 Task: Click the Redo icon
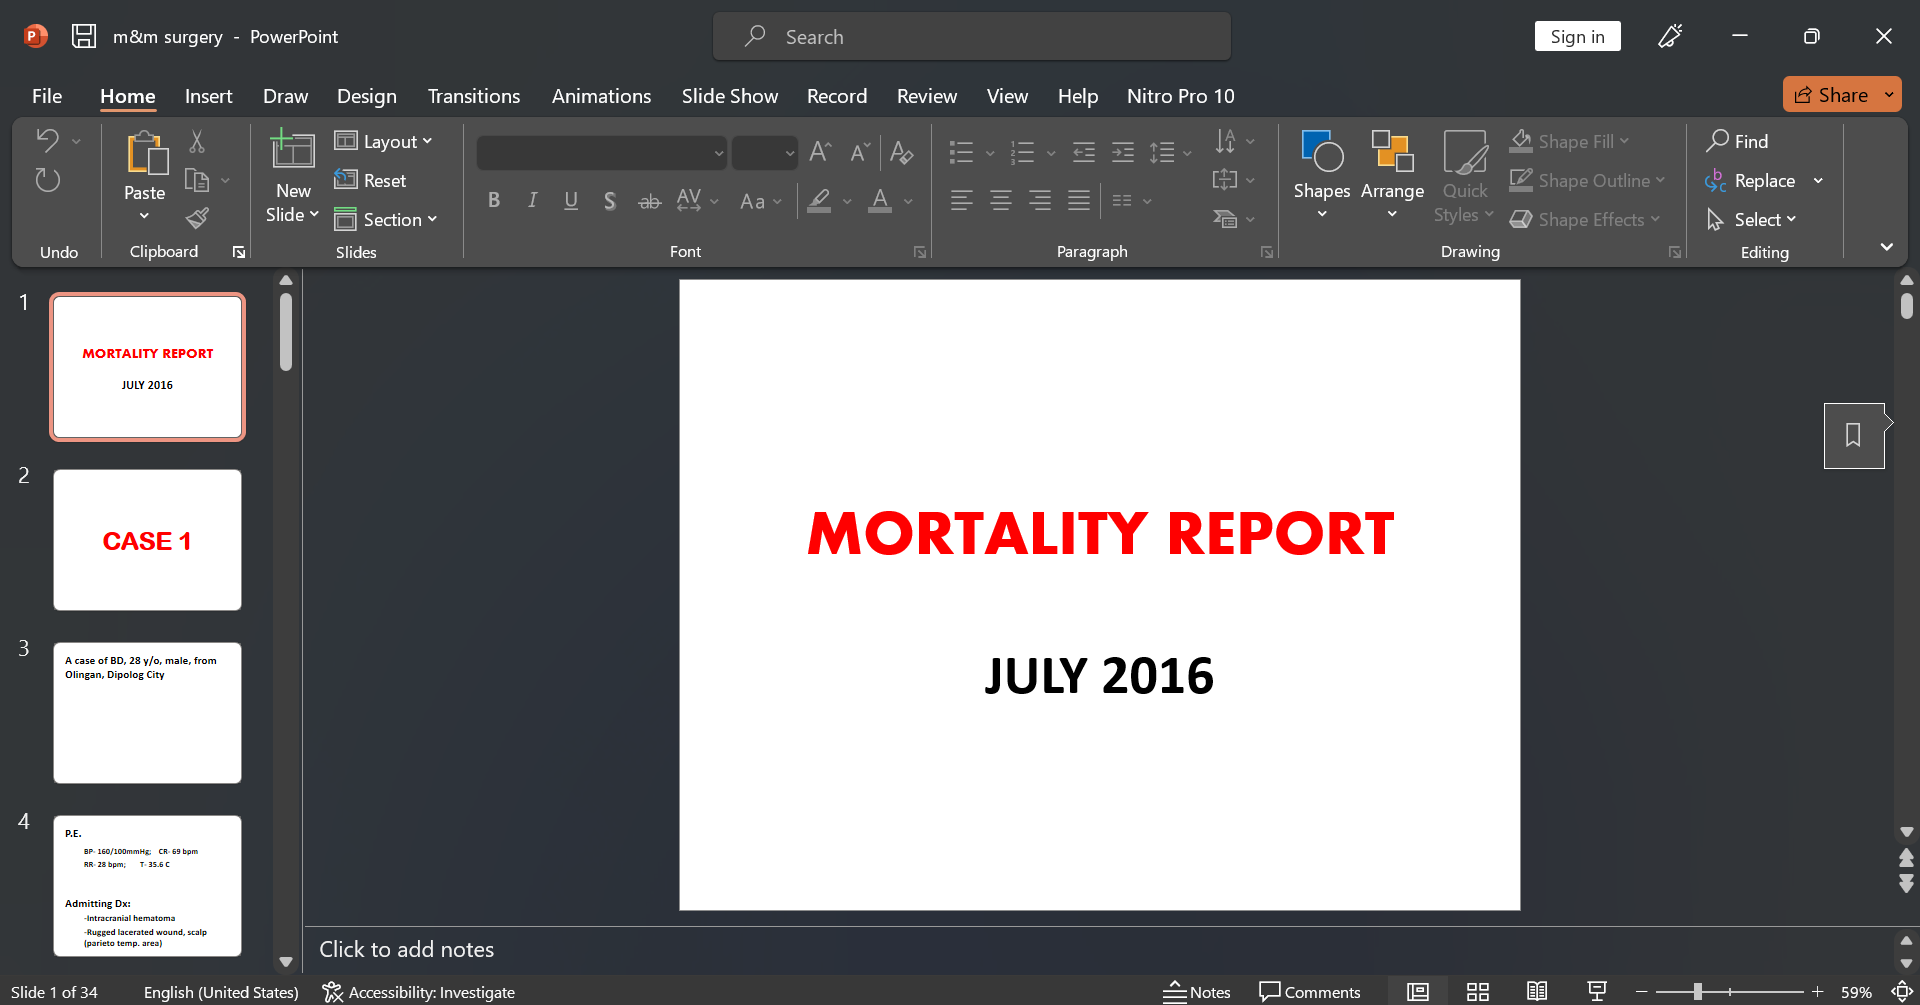pyautogui.click(x=47, y=180)
